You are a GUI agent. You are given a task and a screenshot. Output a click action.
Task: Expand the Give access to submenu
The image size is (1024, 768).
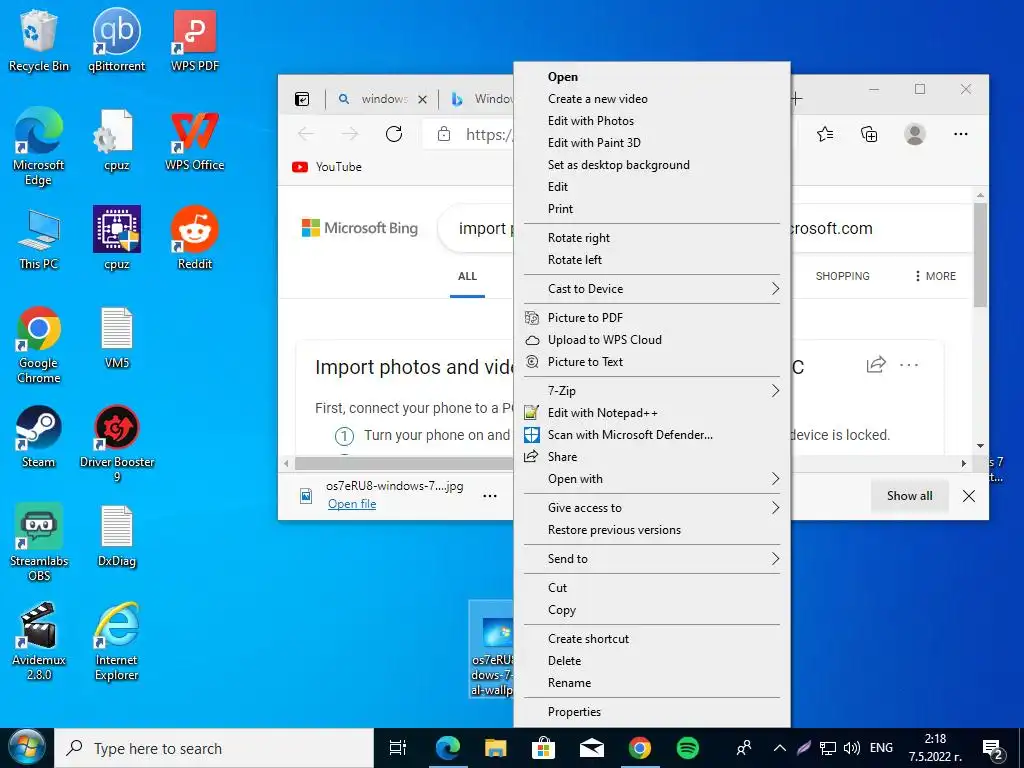(652, 507)
